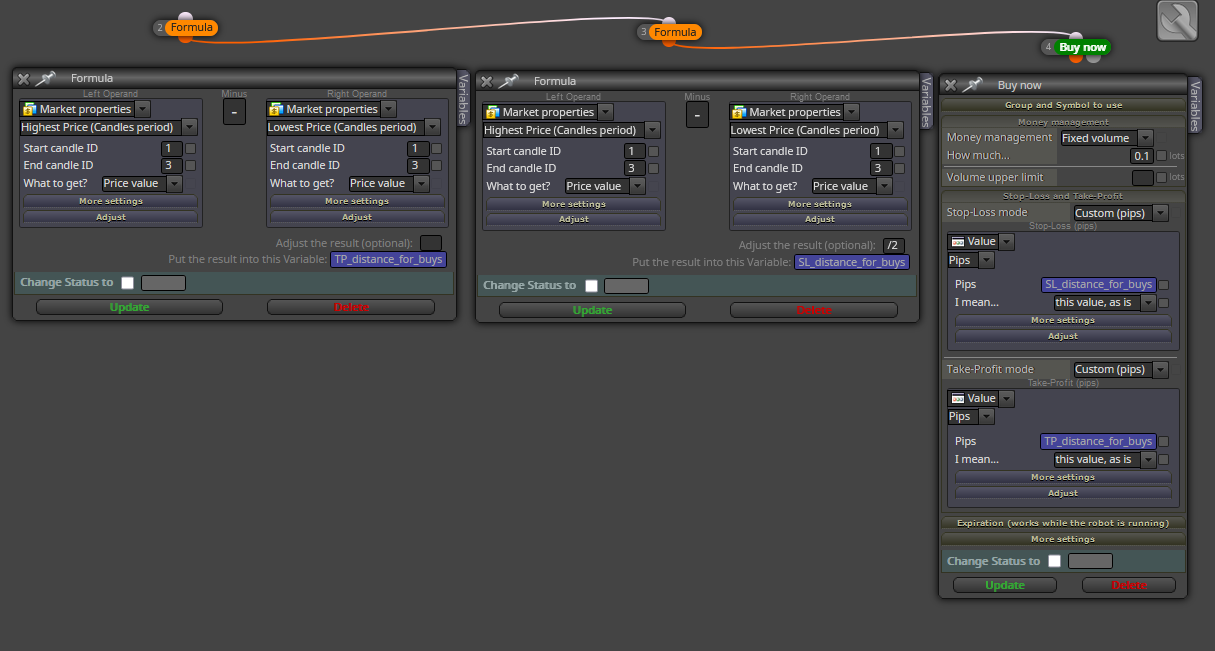Open Variables tab beside Buy now panel
1215x651 pixels.
pyautogui.click(x=1194, y=106)
